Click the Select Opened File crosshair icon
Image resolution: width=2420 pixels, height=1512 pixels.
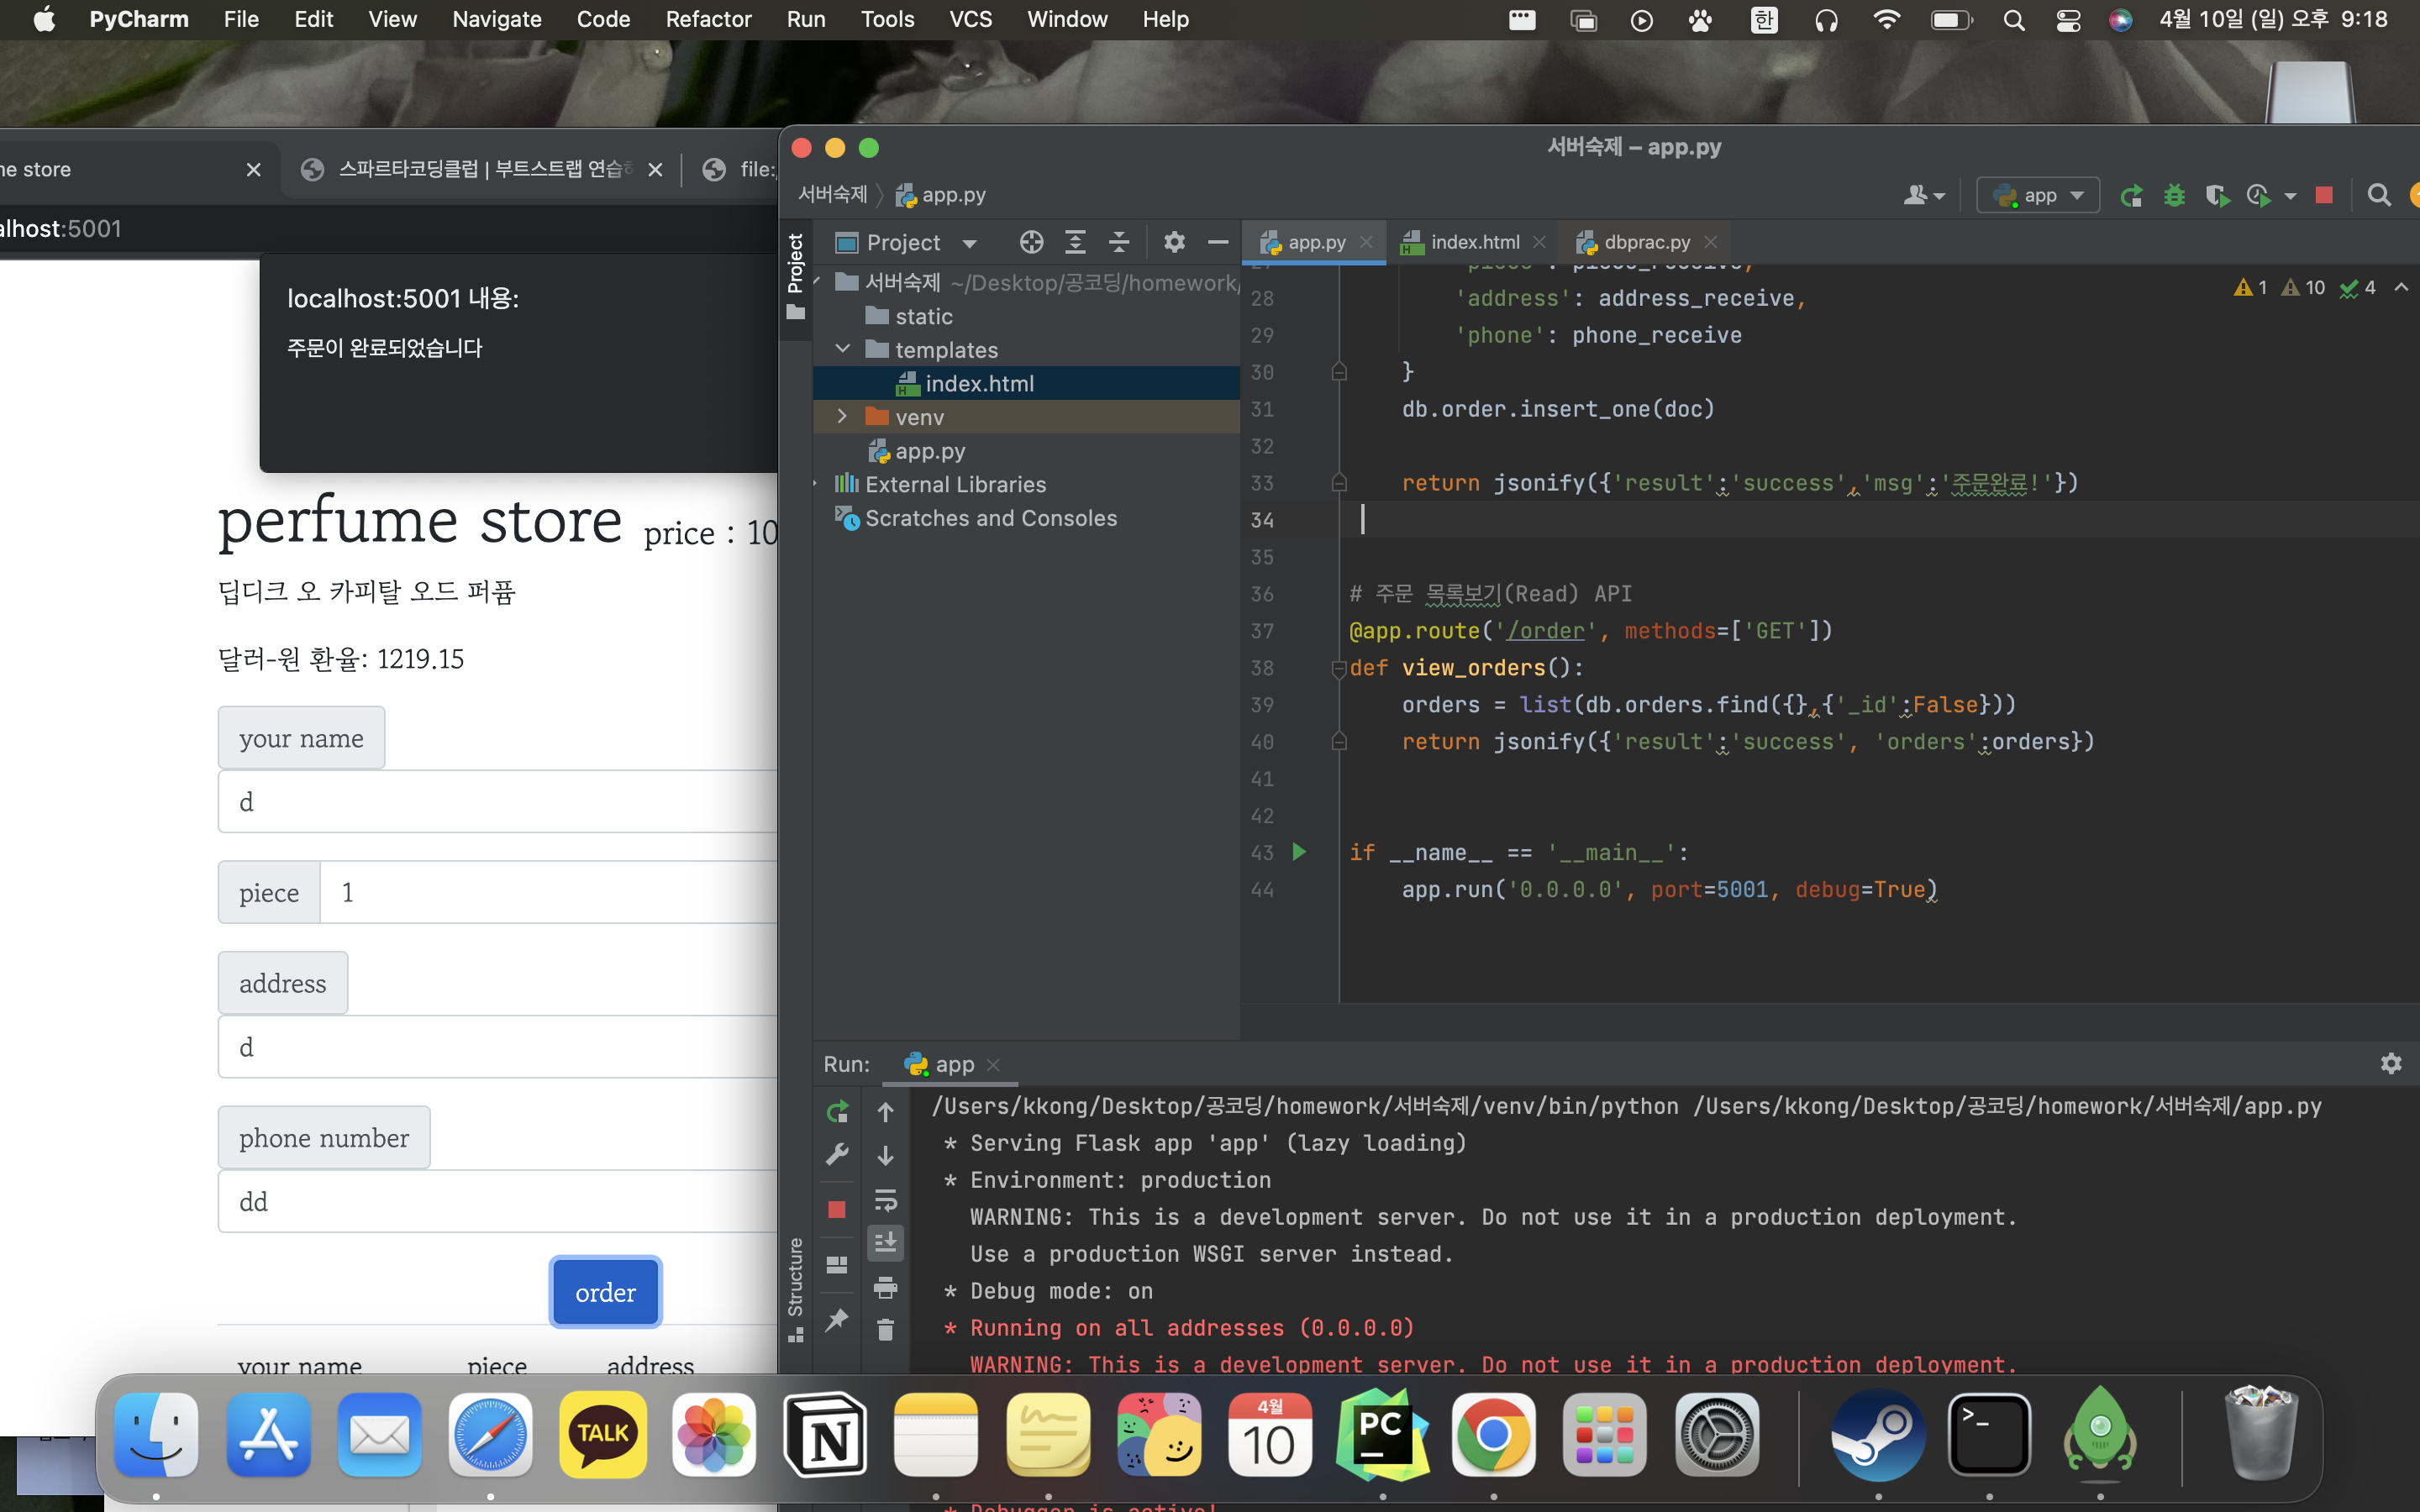point(1031,242)
